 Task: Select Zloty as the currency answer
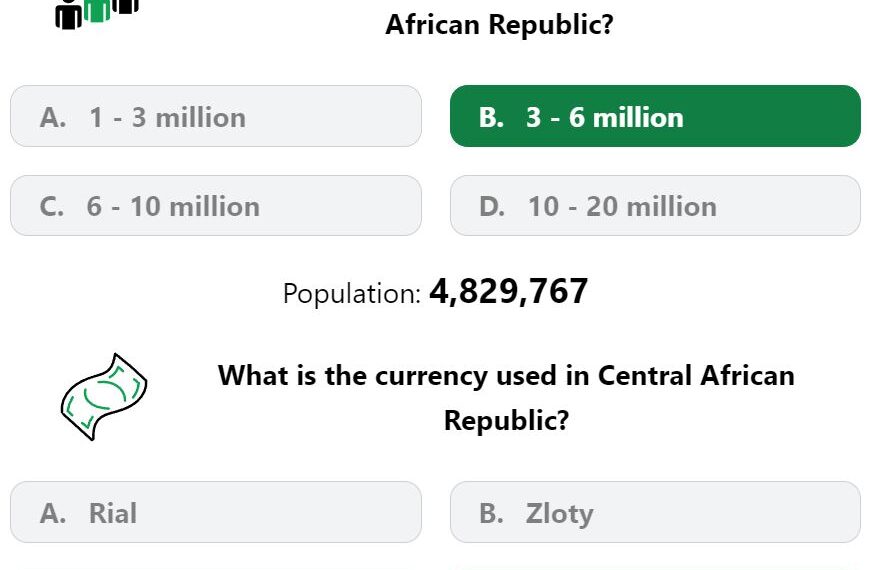click(x=655, y=512)
